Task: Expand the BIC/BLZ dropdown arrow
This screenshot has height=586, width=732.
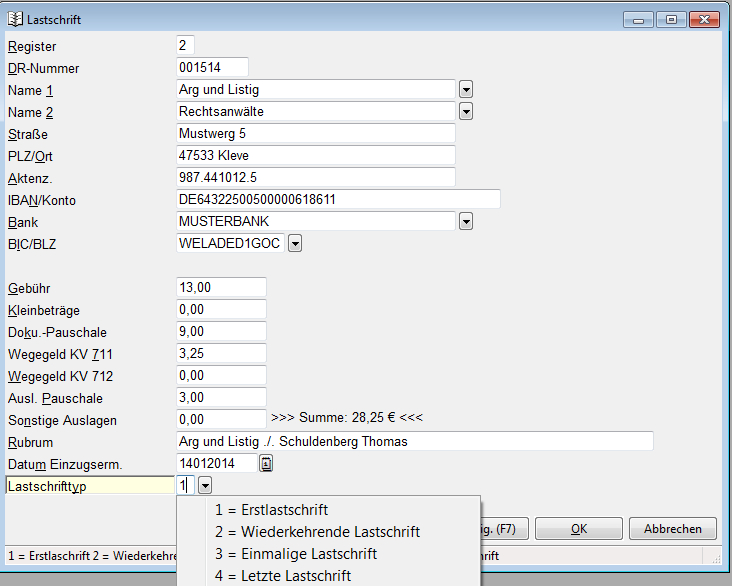Action: (x=295, y=243)
